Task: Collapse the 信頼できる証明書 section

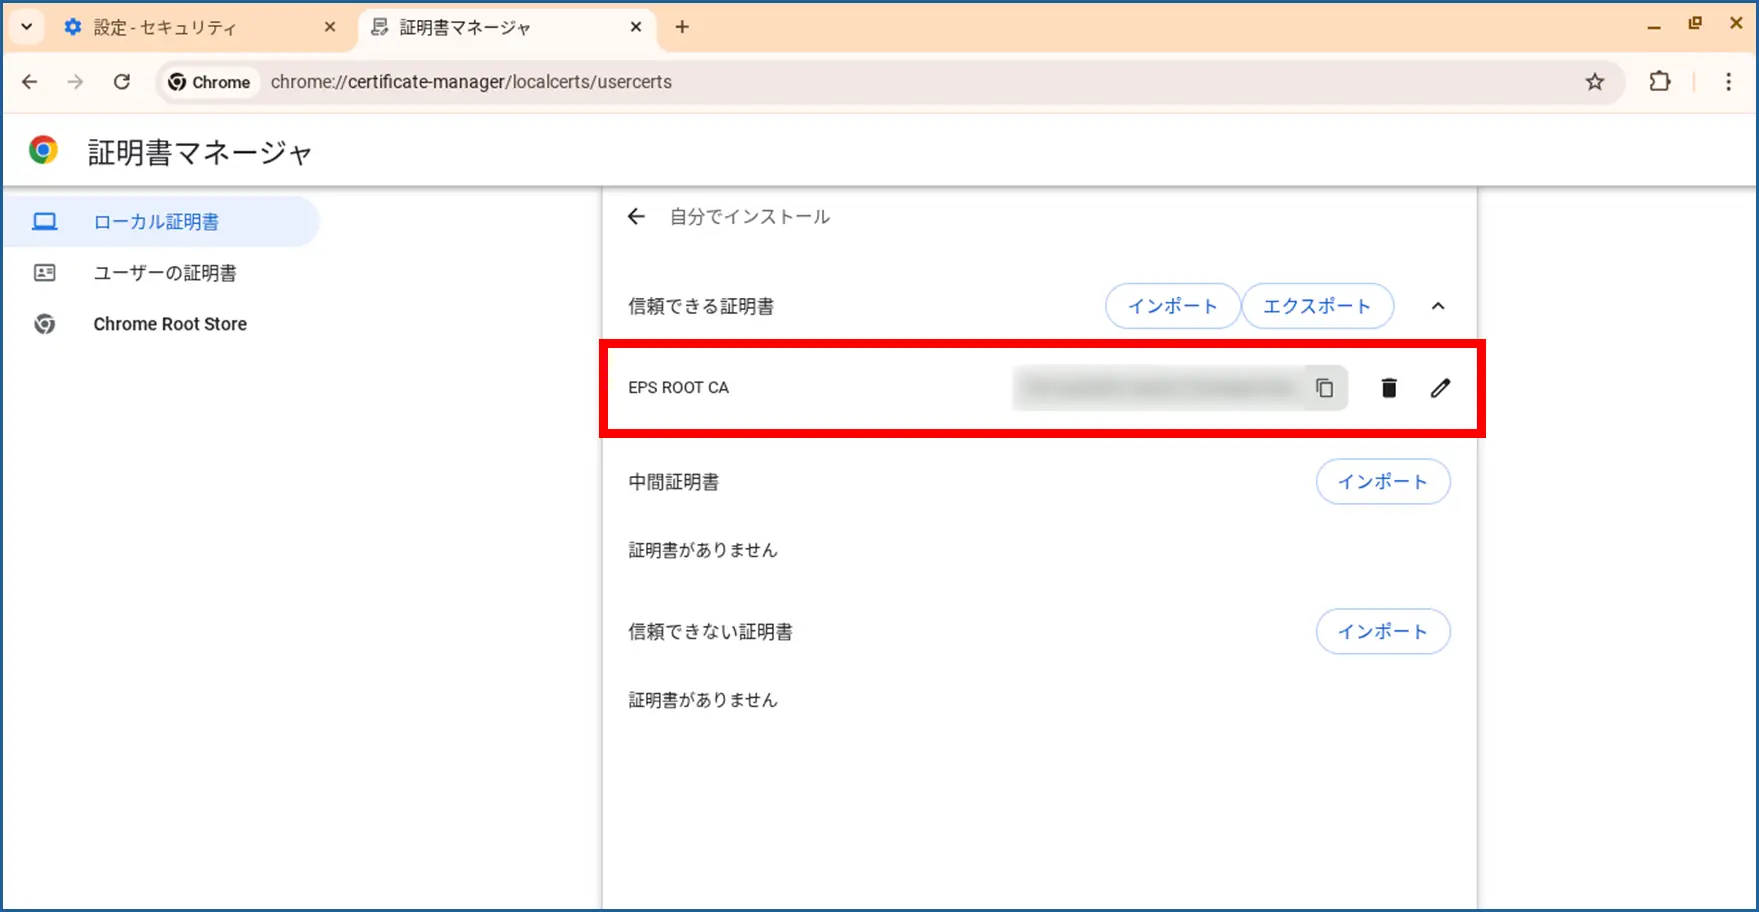Action: 1437,306
